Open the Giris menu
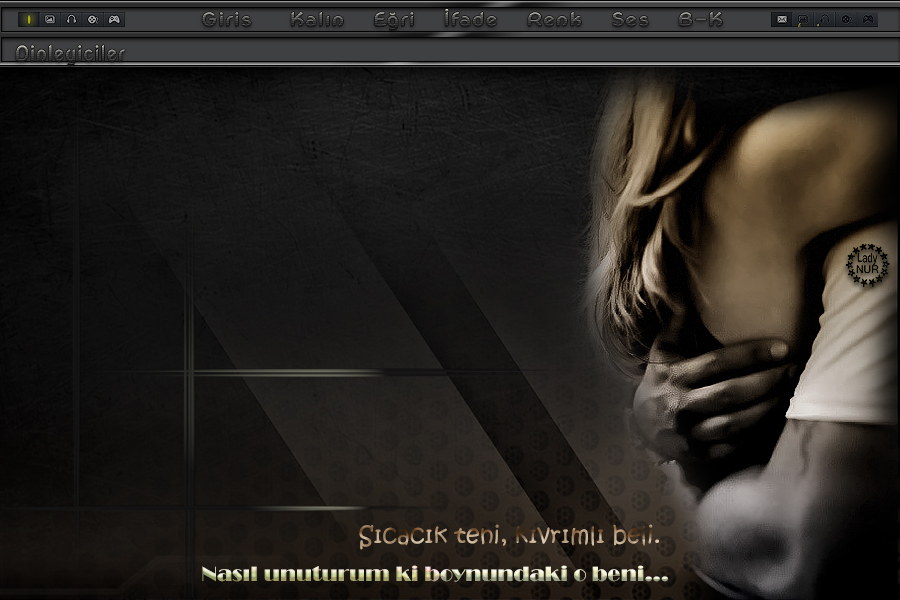The image size is (900, 600). pyautogui.click(x=227, y=19)
